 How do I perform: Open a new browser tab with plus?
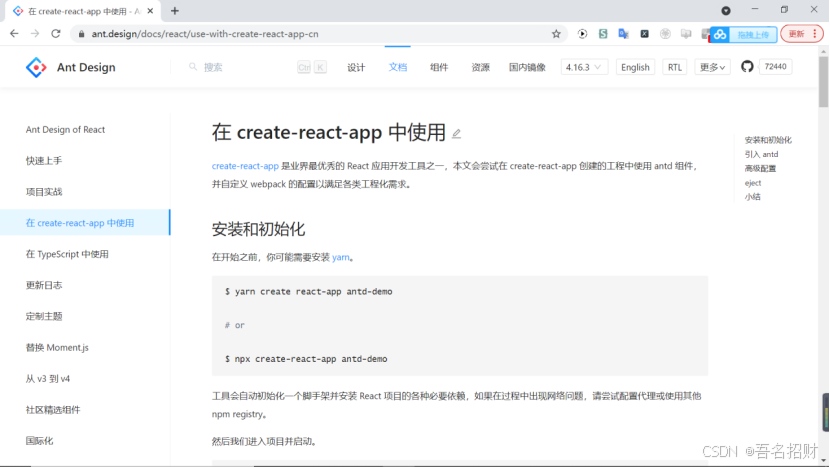[x=175, y=11]
